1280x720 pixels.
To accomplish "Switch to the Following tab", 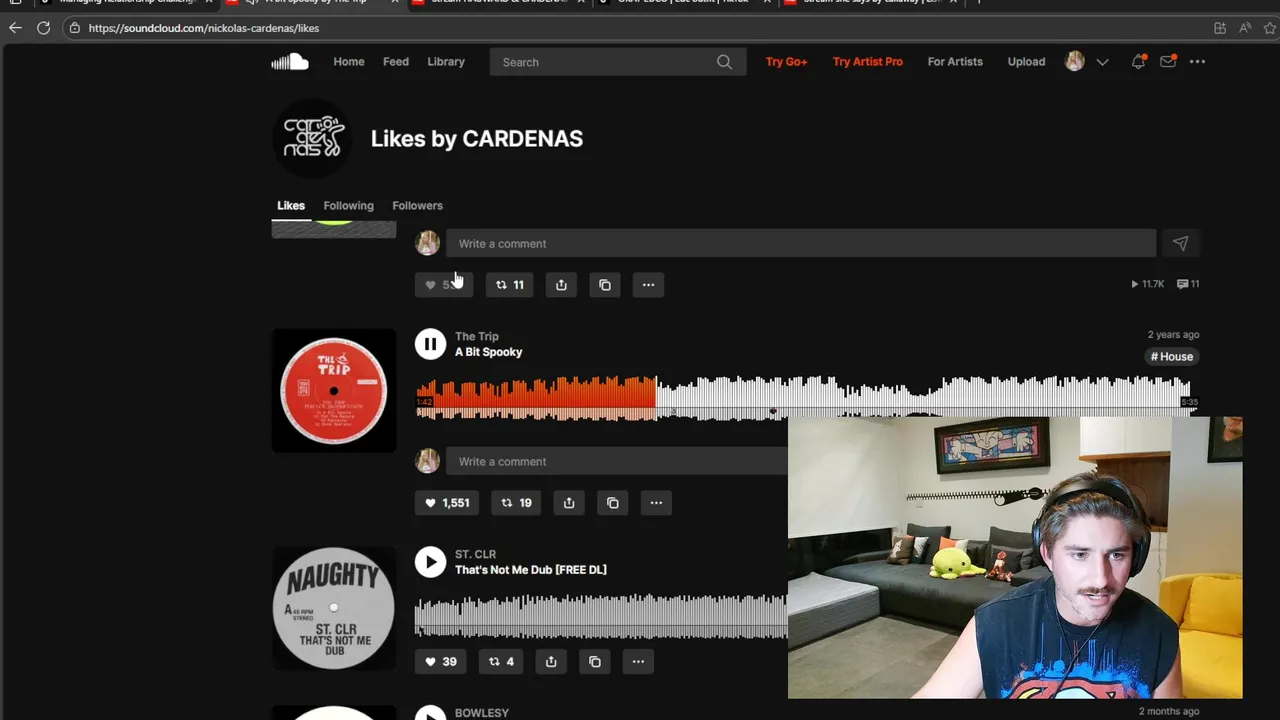I will click(x=348, y=205).
